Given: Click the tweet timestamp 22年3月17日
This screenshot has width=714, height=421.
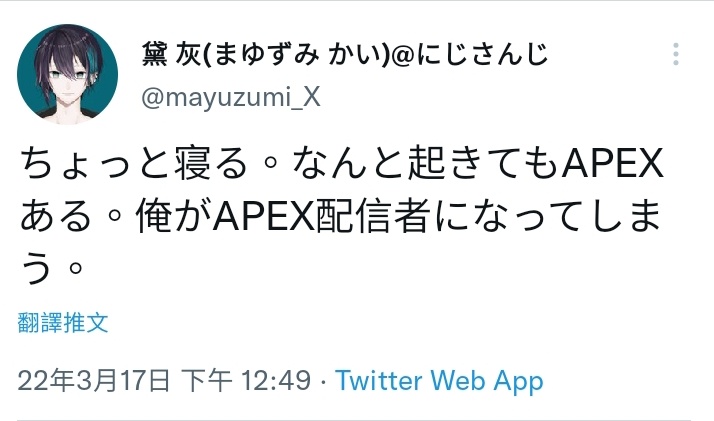Looking at the screenshot, I should tap(94, 380).
